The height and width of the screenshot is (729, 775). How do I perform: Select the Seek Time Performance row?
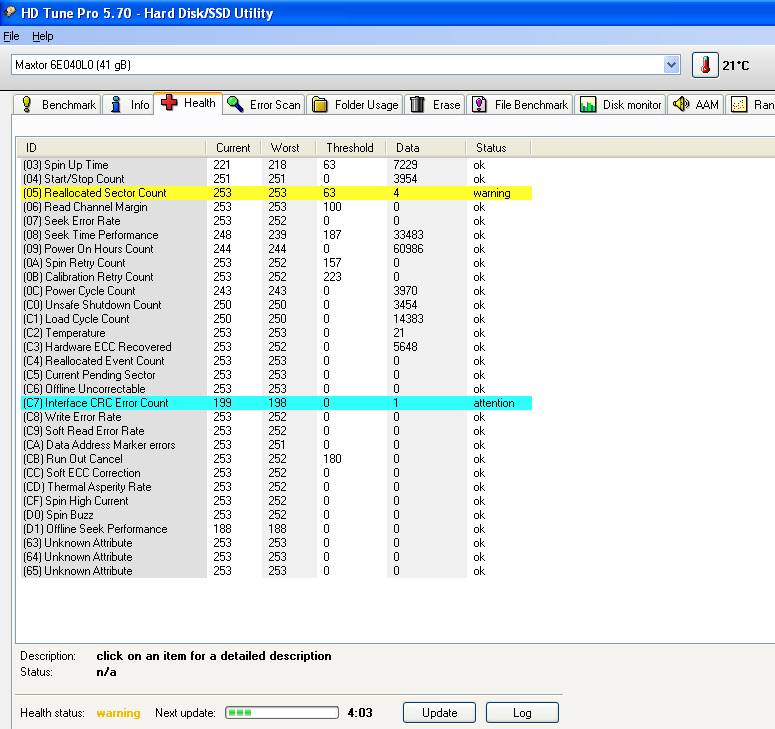[x=276, y=235]
